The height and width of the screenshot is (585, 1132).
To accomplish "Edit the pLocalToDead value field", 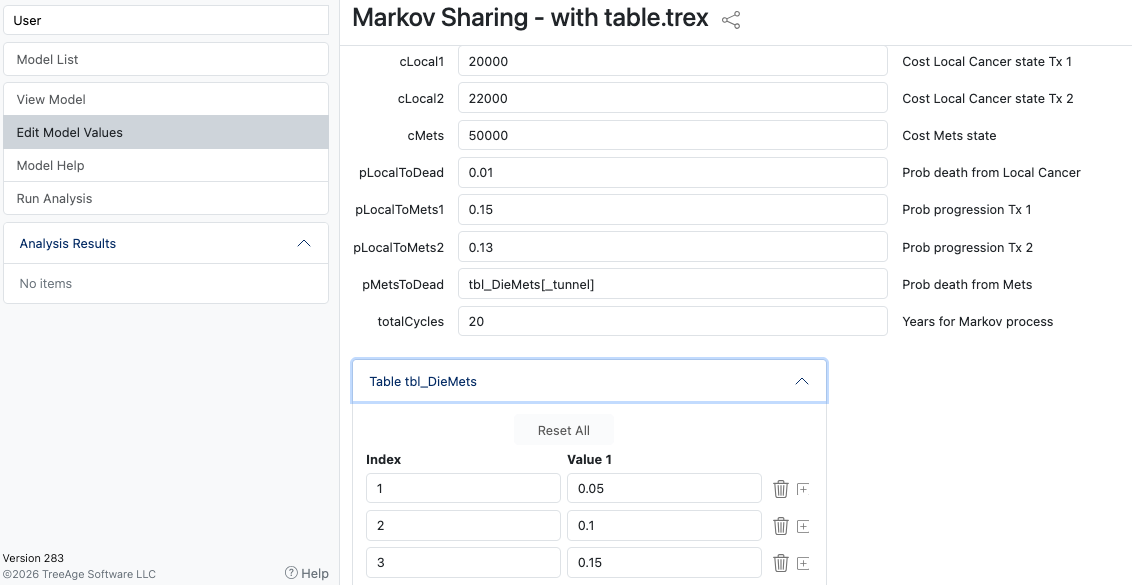I will [x=672, y=173].
